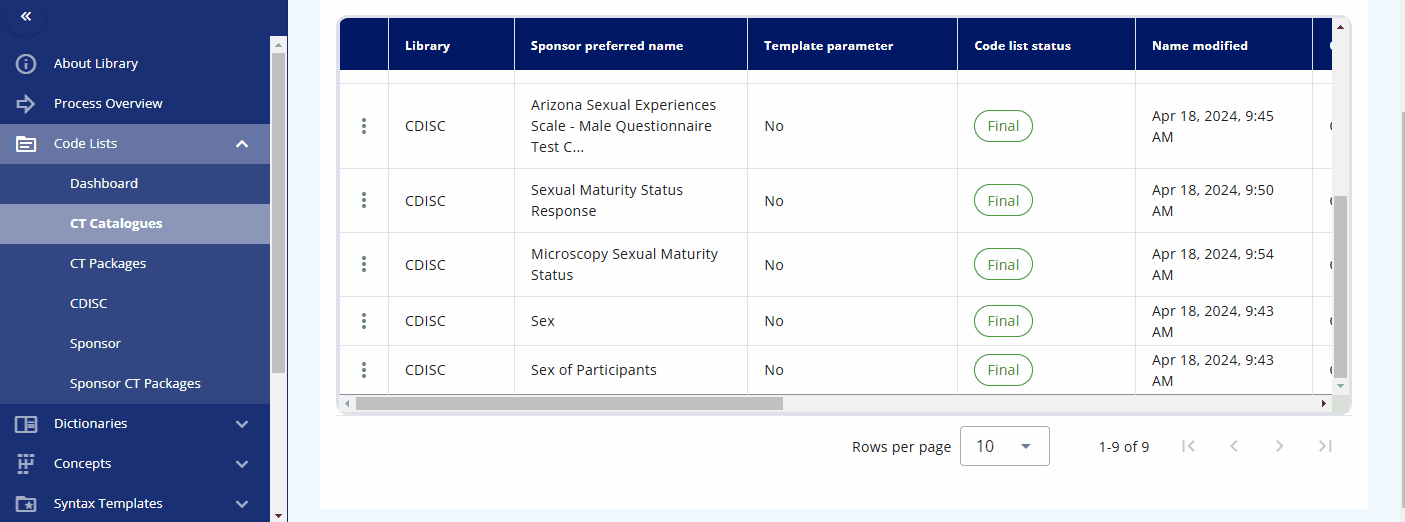Click the Syntax Templates star-folder icon
Image resolution: width=1405 pixels, height=522 pixels.
point(26,504)
